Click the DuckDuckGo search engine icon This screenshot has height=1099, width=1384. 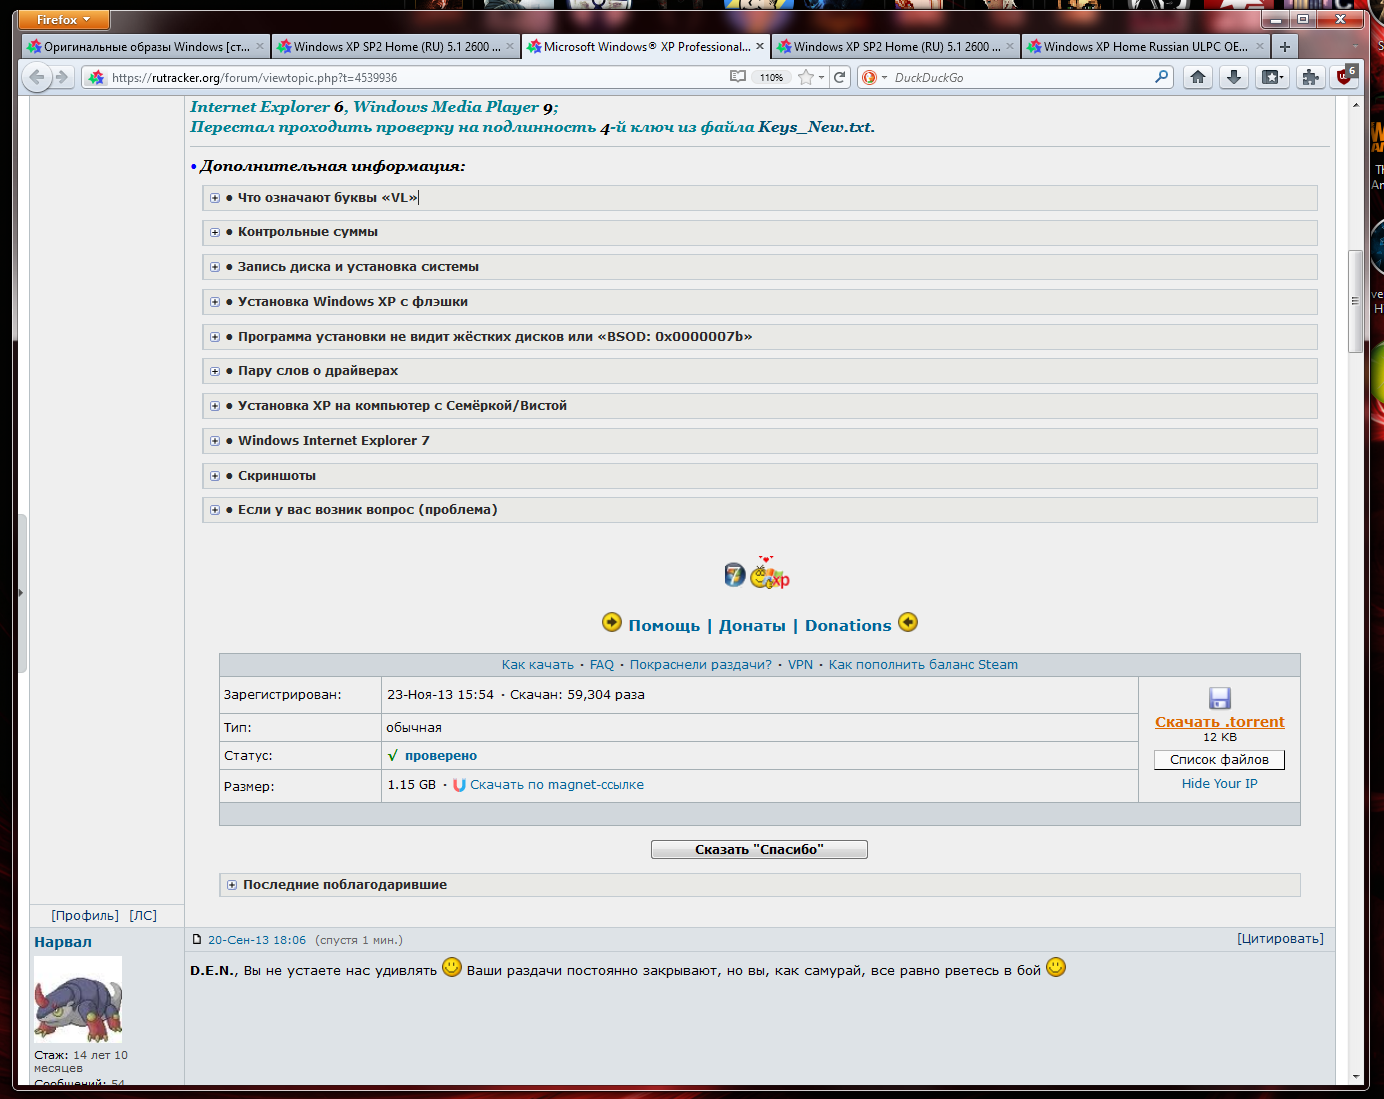coord(869,77)
